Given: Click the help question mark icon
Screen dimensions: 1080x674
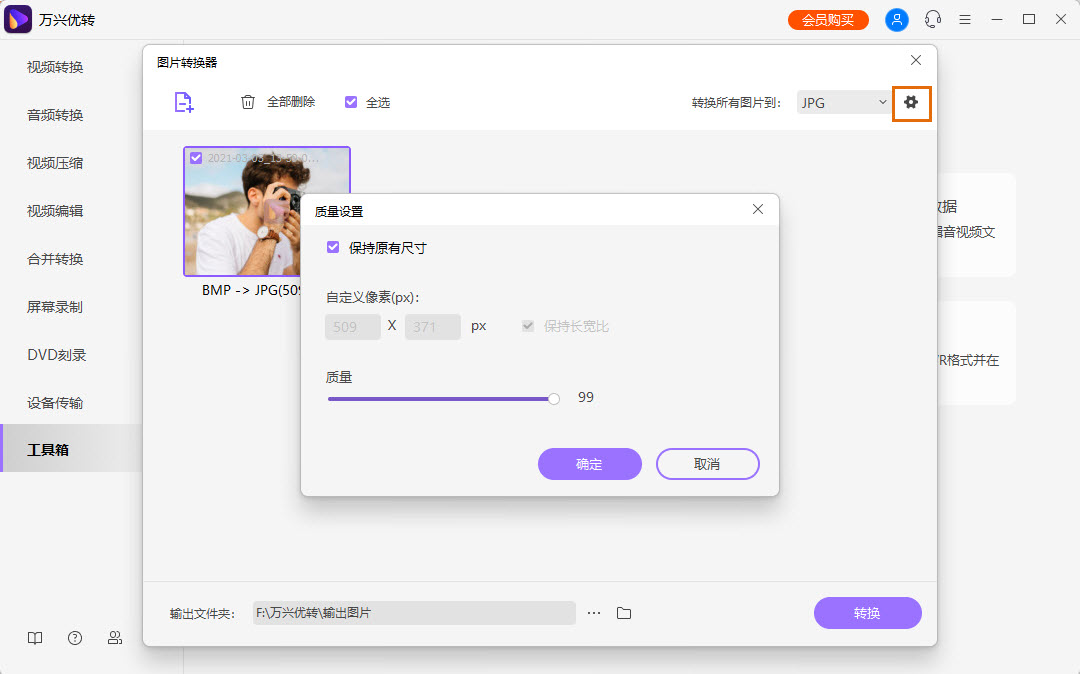Looking at the screenshot, I should [74, 637].
